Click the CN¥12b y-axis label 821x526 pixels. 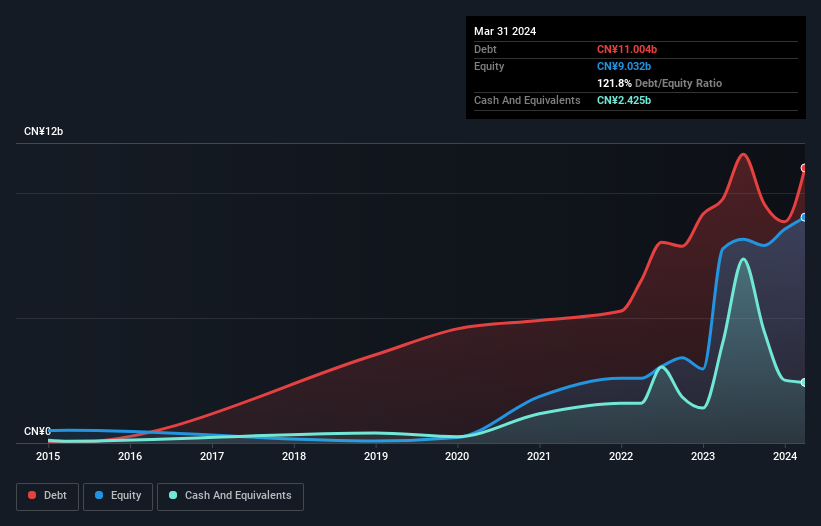43,131
